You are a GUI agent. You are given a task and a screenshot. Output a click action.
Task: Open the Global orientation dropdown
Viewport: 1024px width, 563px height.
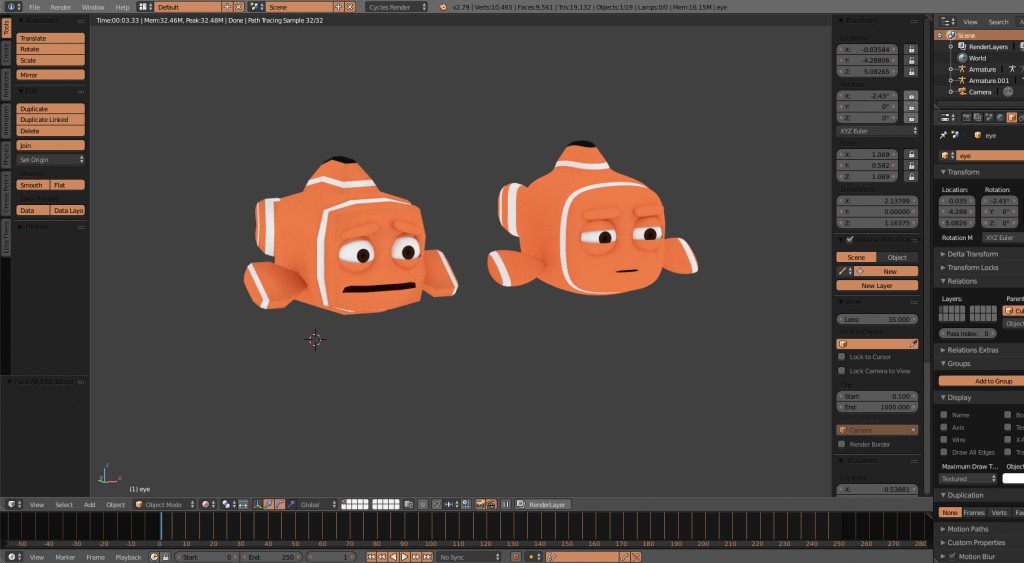(x=317, y=504)
